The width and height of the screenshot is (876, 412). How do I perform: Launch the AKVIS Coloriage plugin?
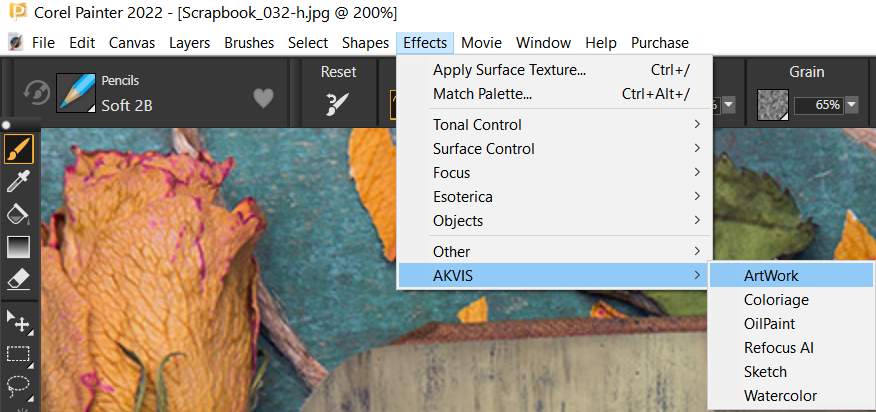[792, 300]
